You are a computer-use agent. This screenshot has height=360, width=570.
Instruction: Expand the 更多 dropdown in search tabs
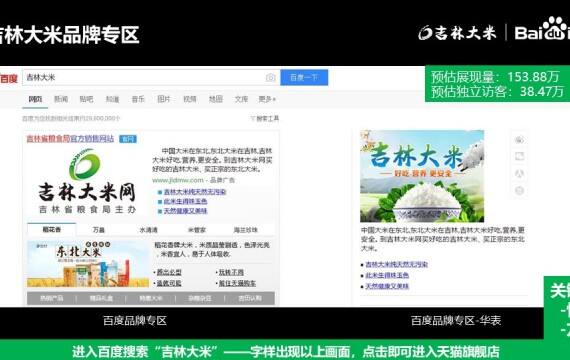tap(267, 99)
